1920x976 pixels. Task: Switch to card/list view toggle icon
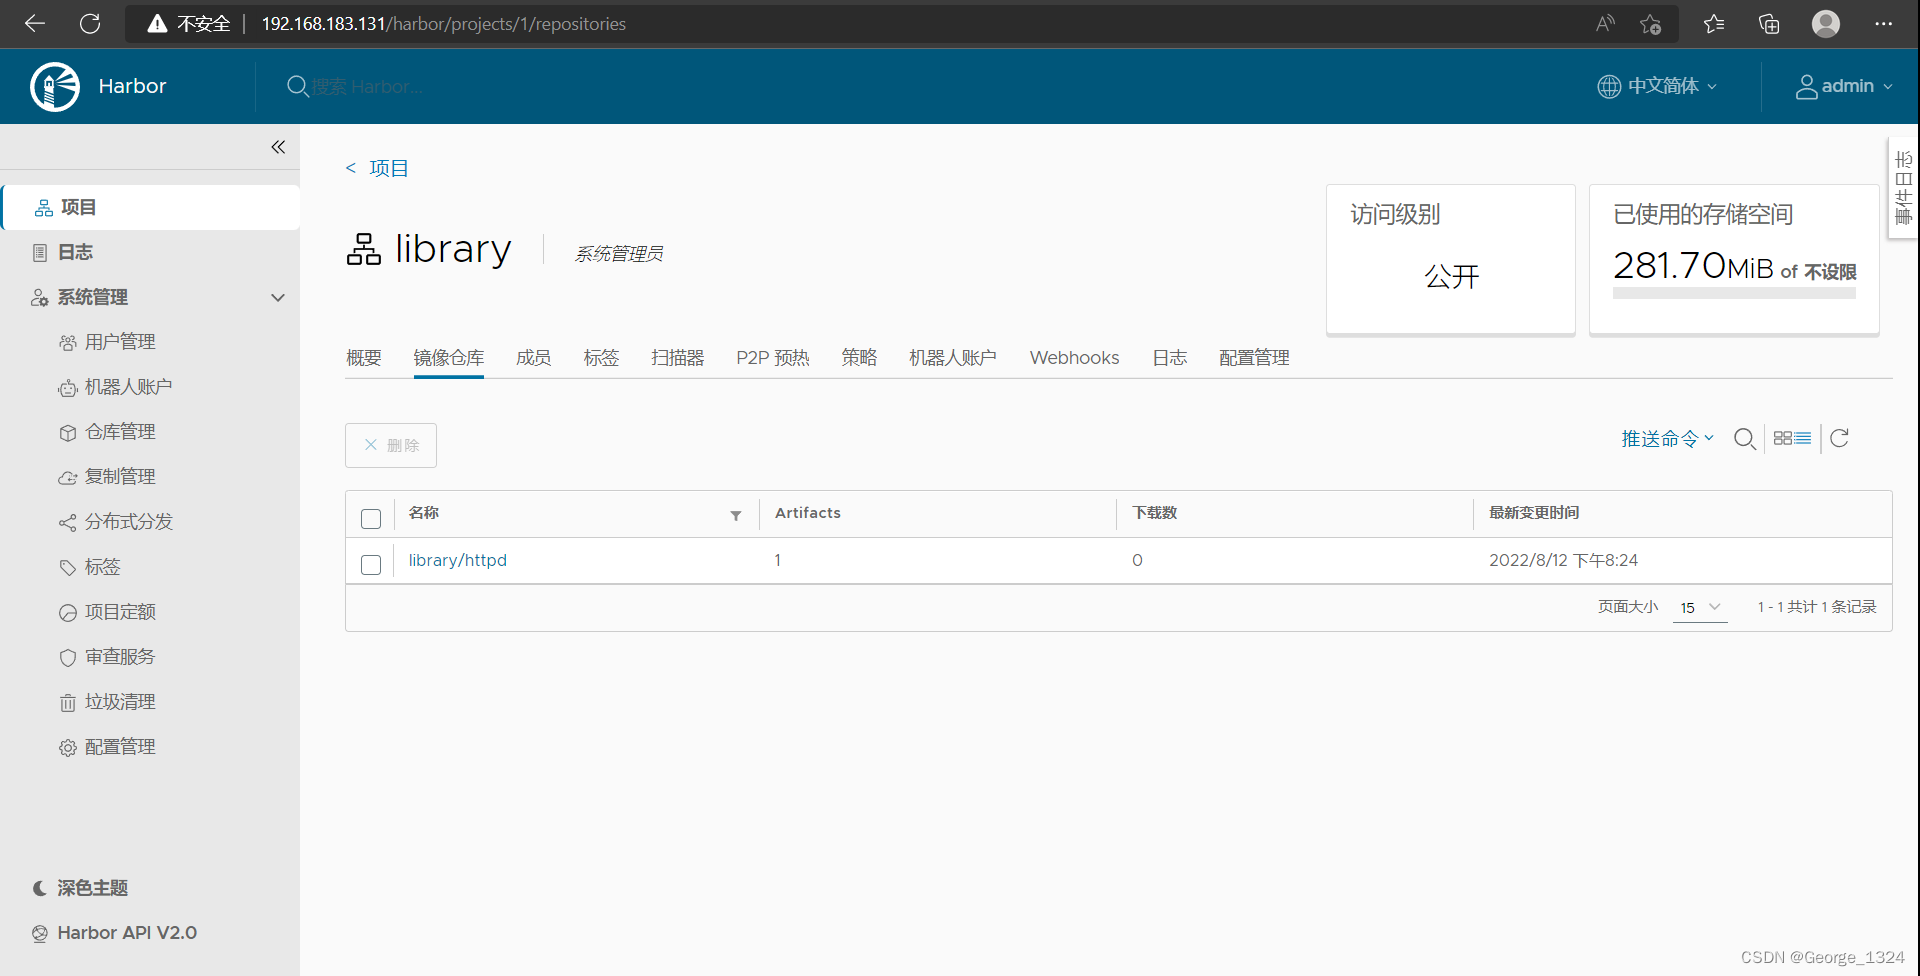[1792, 438]
